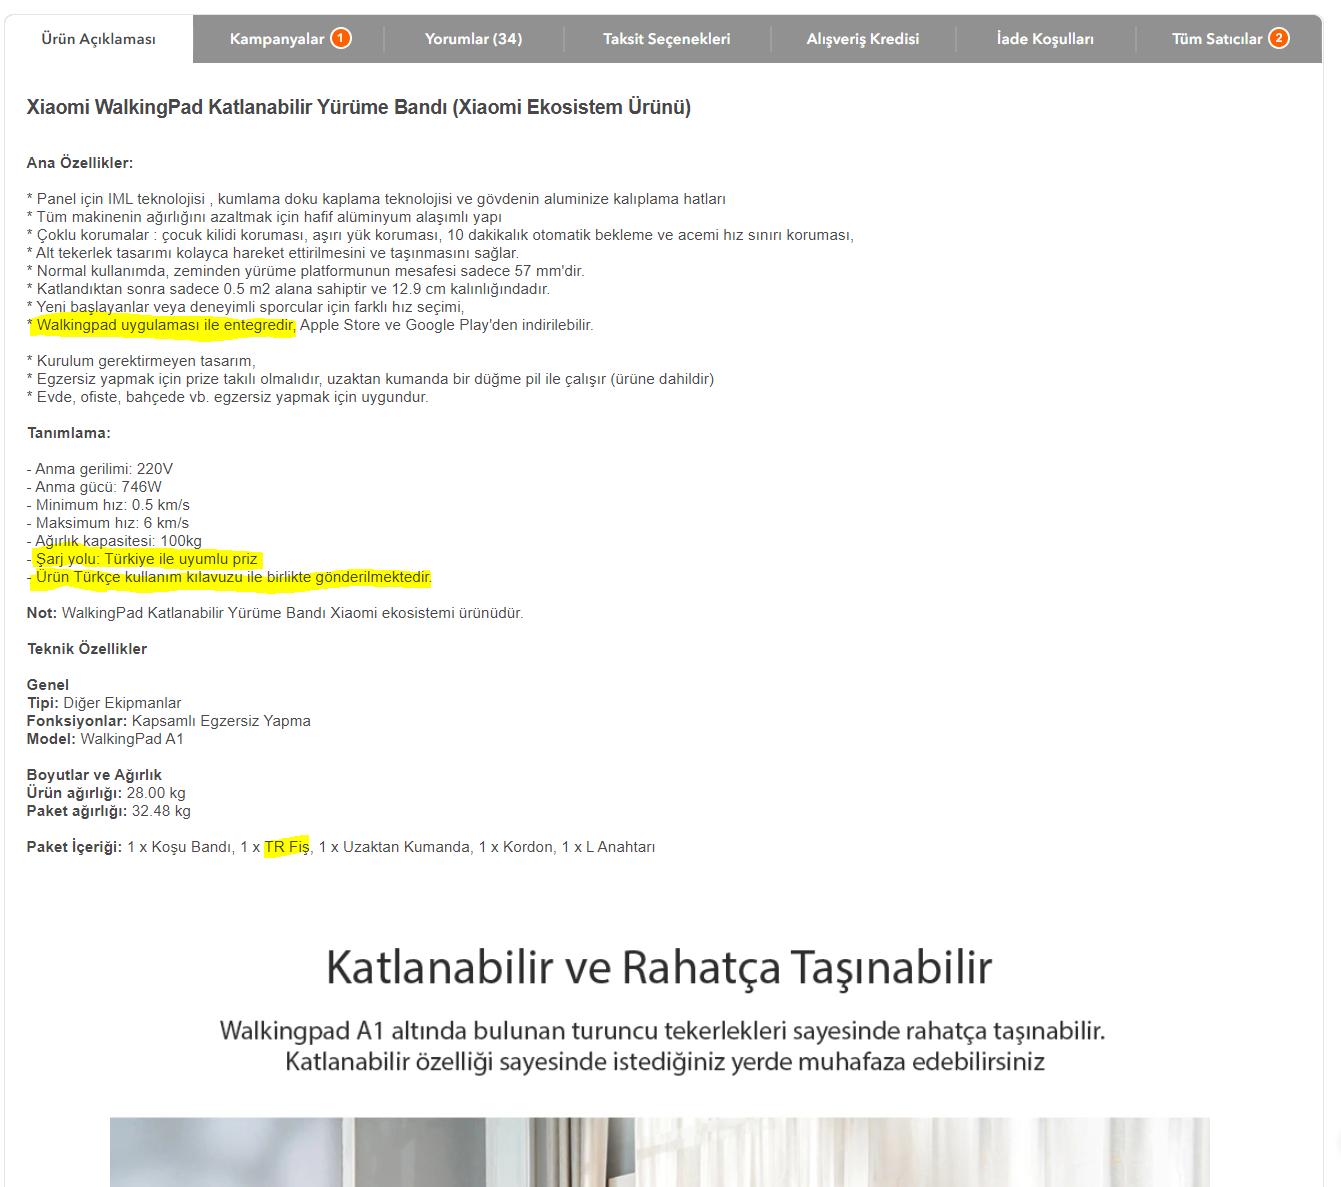Switch to the Kampanyalar tab

tap(289, 39)
